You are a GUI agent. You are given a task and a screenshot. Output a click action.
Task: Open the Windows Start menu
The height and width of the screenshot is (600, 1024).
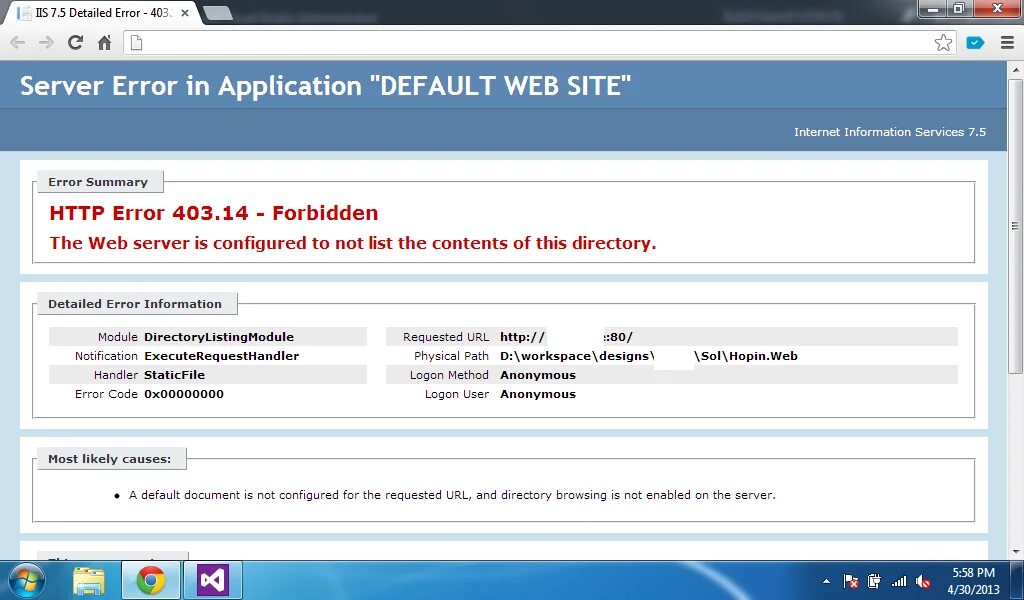click(x=26, y=580)
